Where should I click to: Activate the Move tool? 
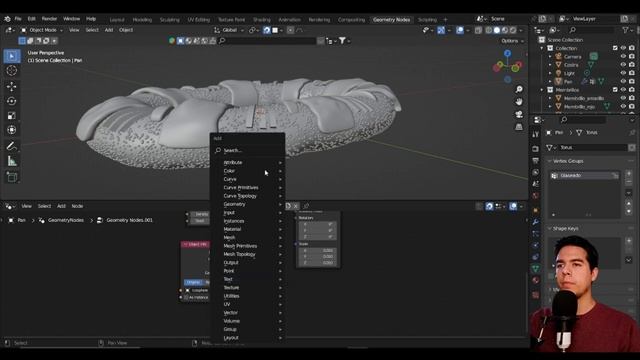click(x=12, y=86)
